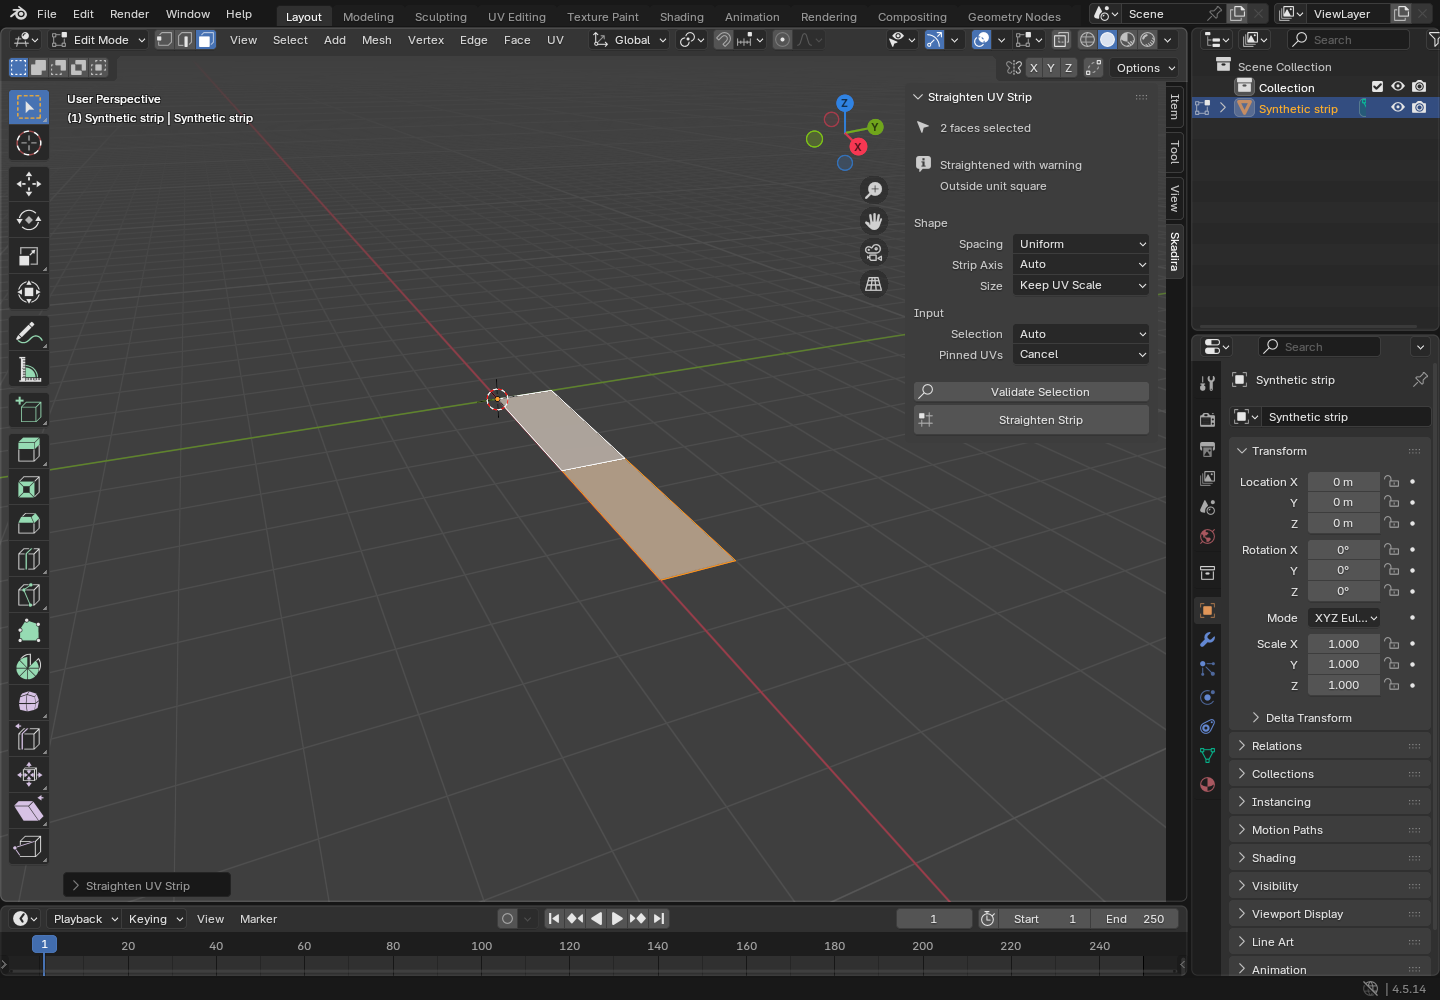
Task: Open the Tool sidebar tab
Action: (1175, 153)
